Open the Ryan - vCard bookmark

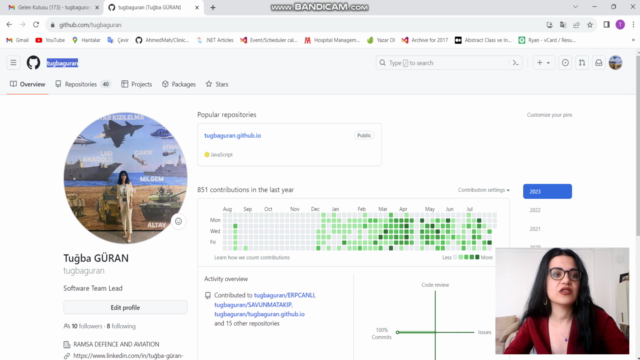(547, 40)
